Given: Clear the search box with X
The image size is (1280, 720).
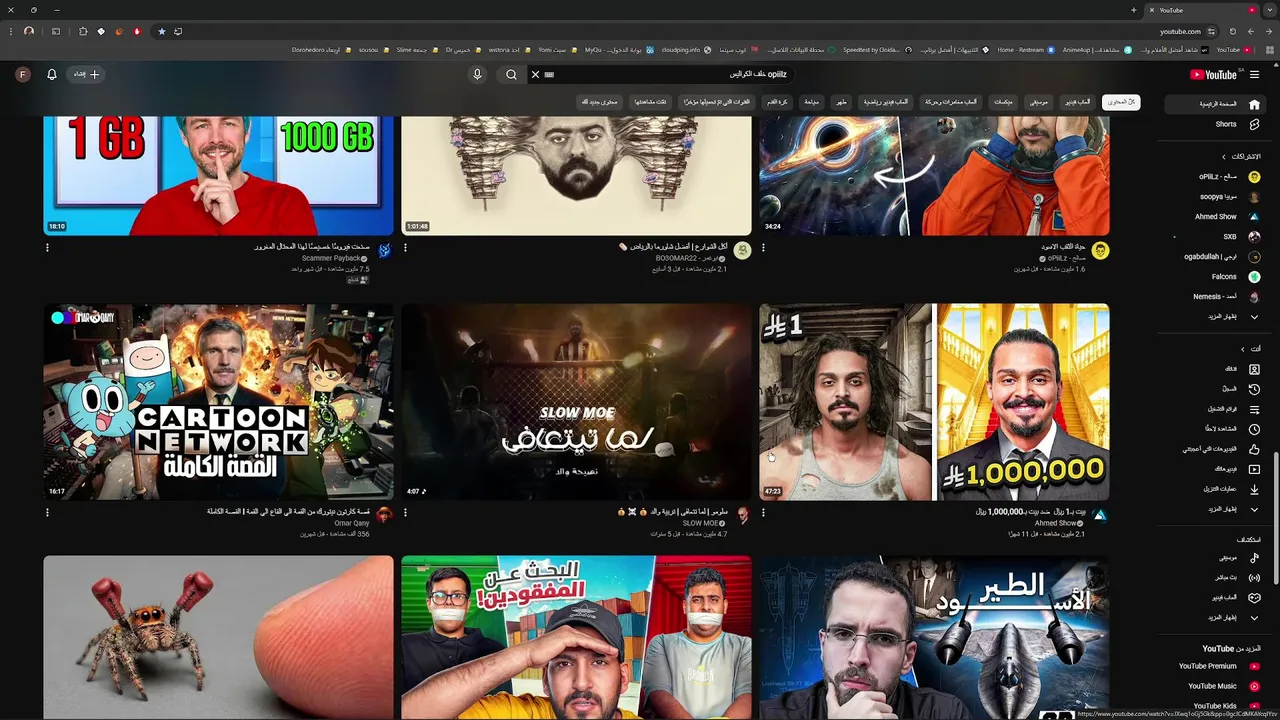Looking at the screenshot, I should point(535,74).
